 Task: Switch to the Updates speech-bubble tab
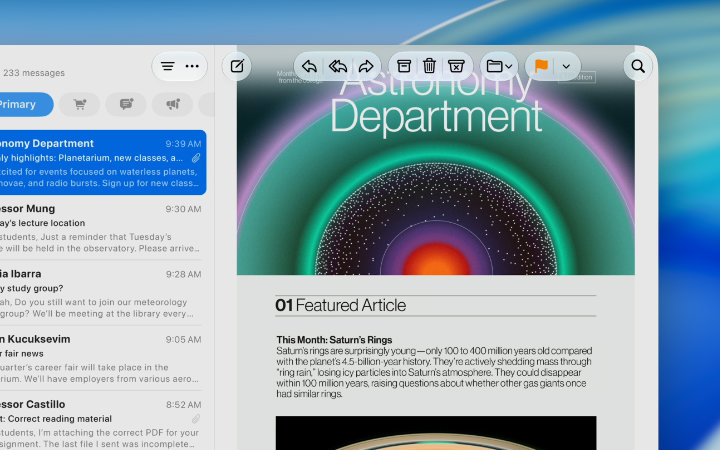pos(126,104)
